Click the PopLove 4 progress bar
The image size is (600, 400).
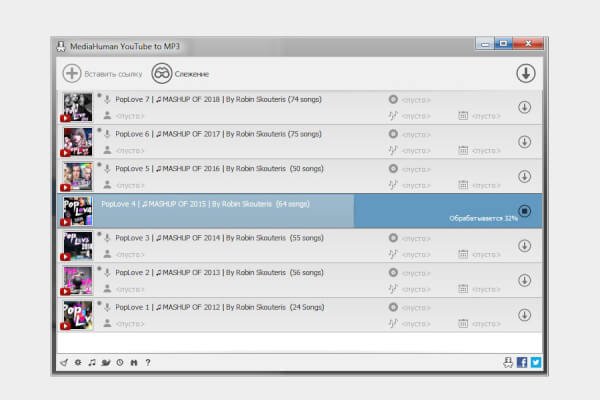click(x=299, y=211)
